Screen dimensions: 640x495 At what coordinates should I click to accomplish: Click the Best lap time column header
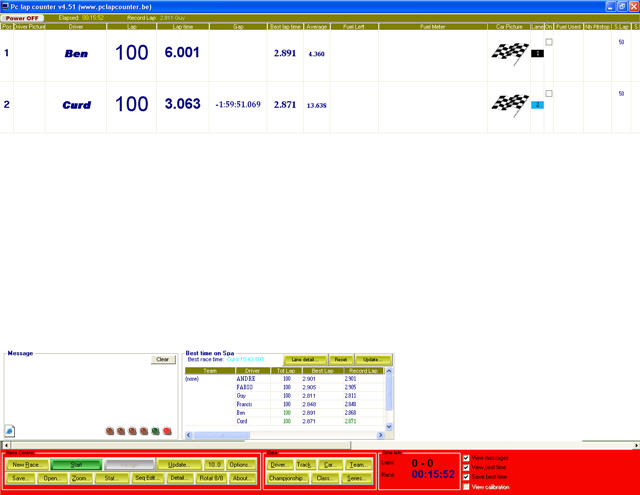285,27
